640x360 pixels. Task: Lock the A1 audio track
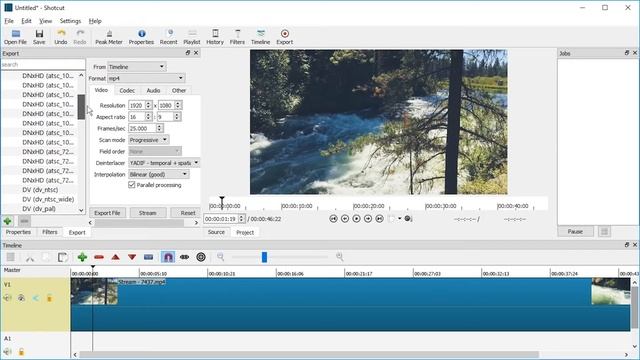click(21, 351)
